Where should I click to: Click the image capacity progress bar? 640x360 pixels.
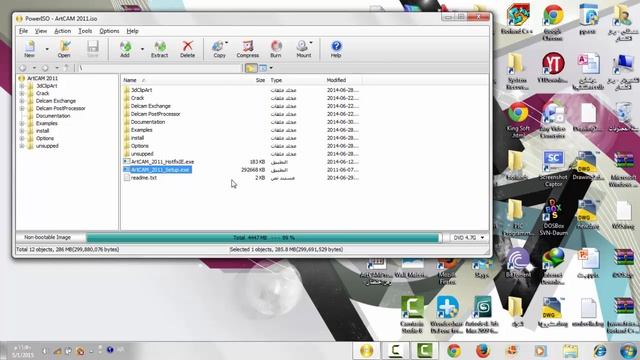263,238
